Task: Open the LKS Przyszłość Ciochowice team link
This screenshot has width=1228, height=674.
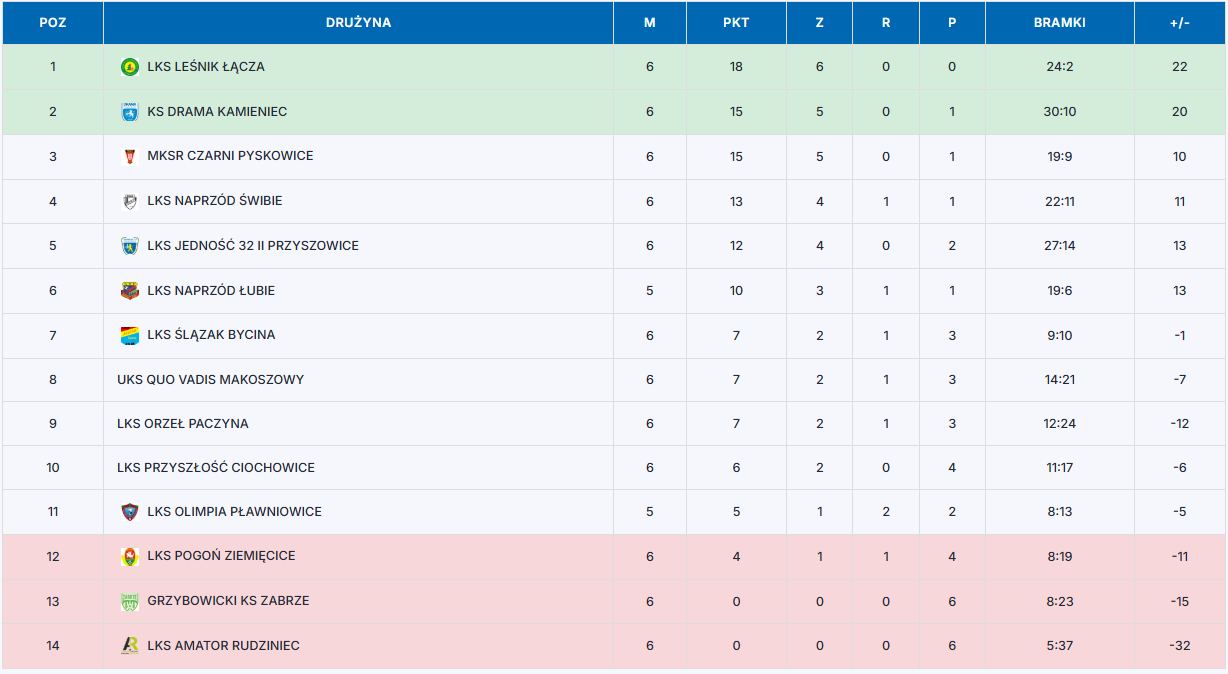Action: click(x=215, y=468)
